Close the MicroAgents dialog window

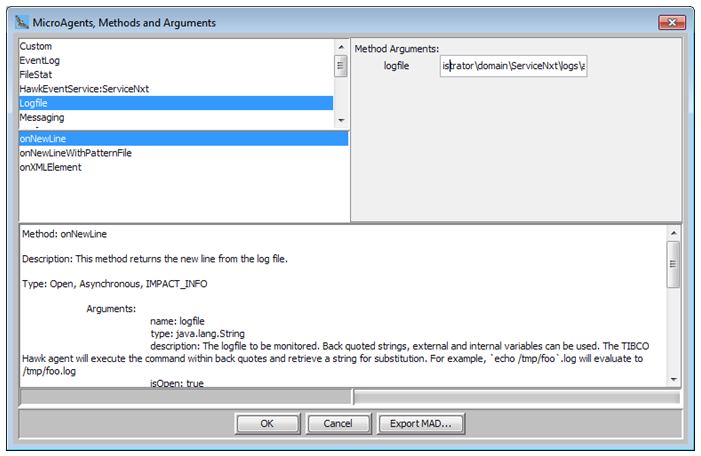coord(672,21)
